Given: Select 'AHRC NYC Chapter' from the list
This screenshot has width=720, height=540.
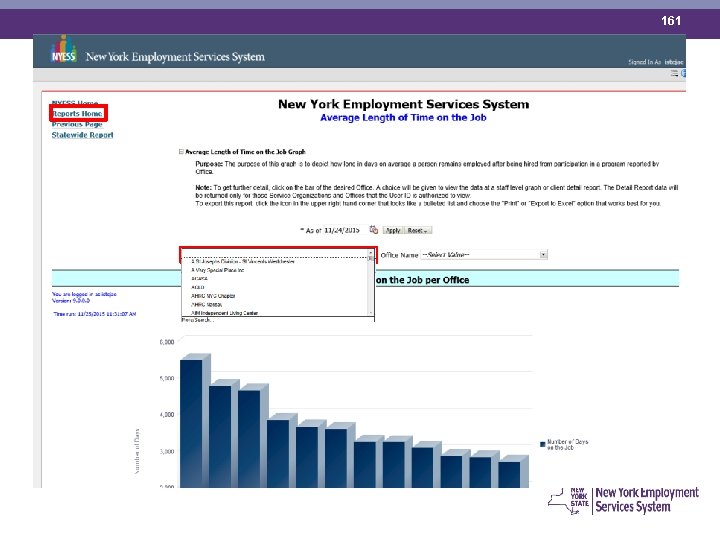Looking at the screenshot, I should pos(213,296).
